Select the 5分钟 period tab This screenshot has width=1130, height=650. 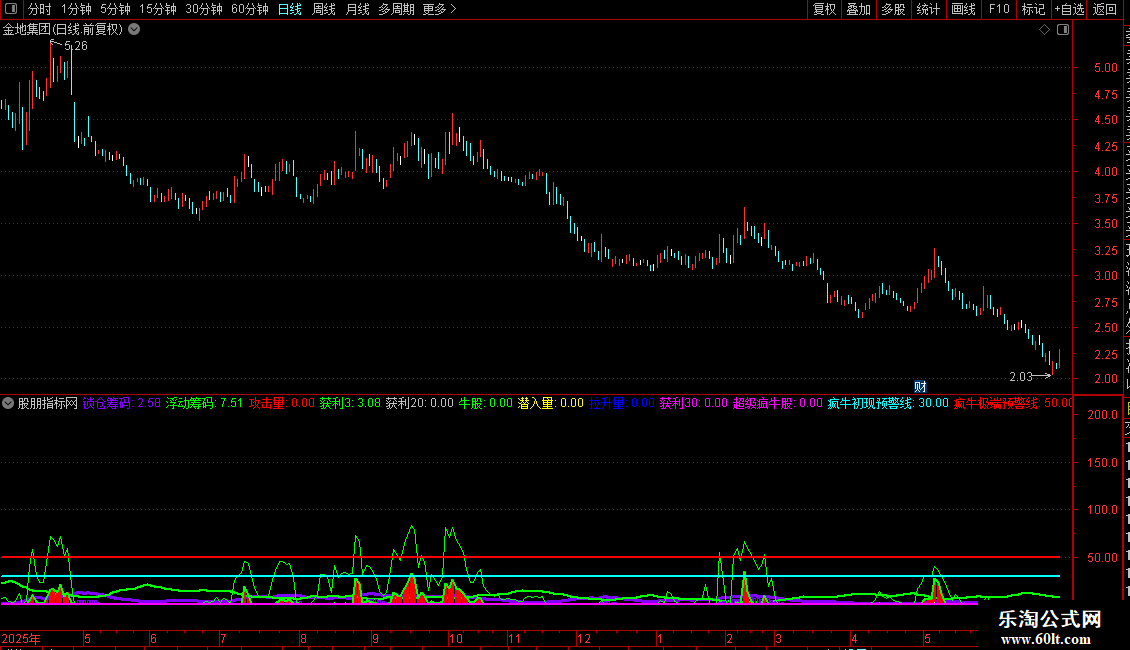[115, 9]
